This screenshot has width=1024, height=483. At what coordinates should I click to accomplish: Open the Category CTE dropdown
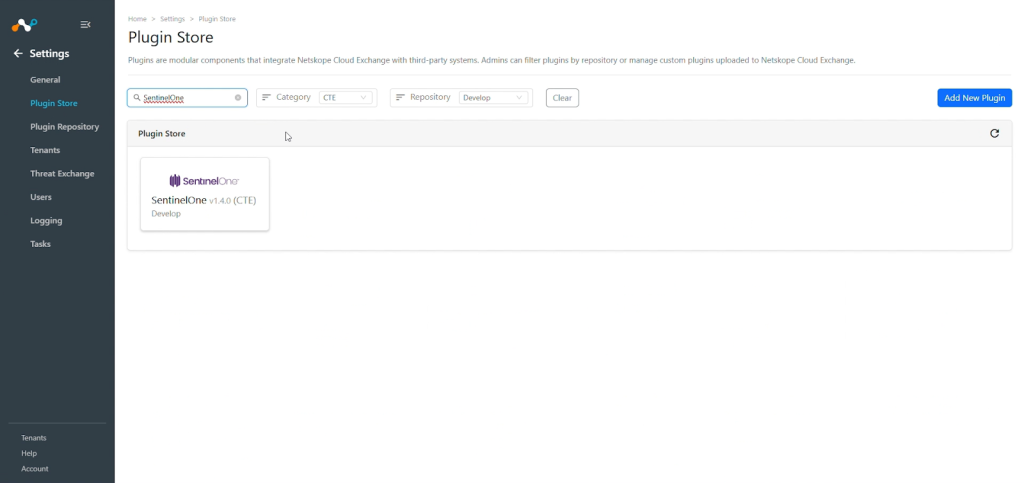pyautogui.click(x=346, y=97)
